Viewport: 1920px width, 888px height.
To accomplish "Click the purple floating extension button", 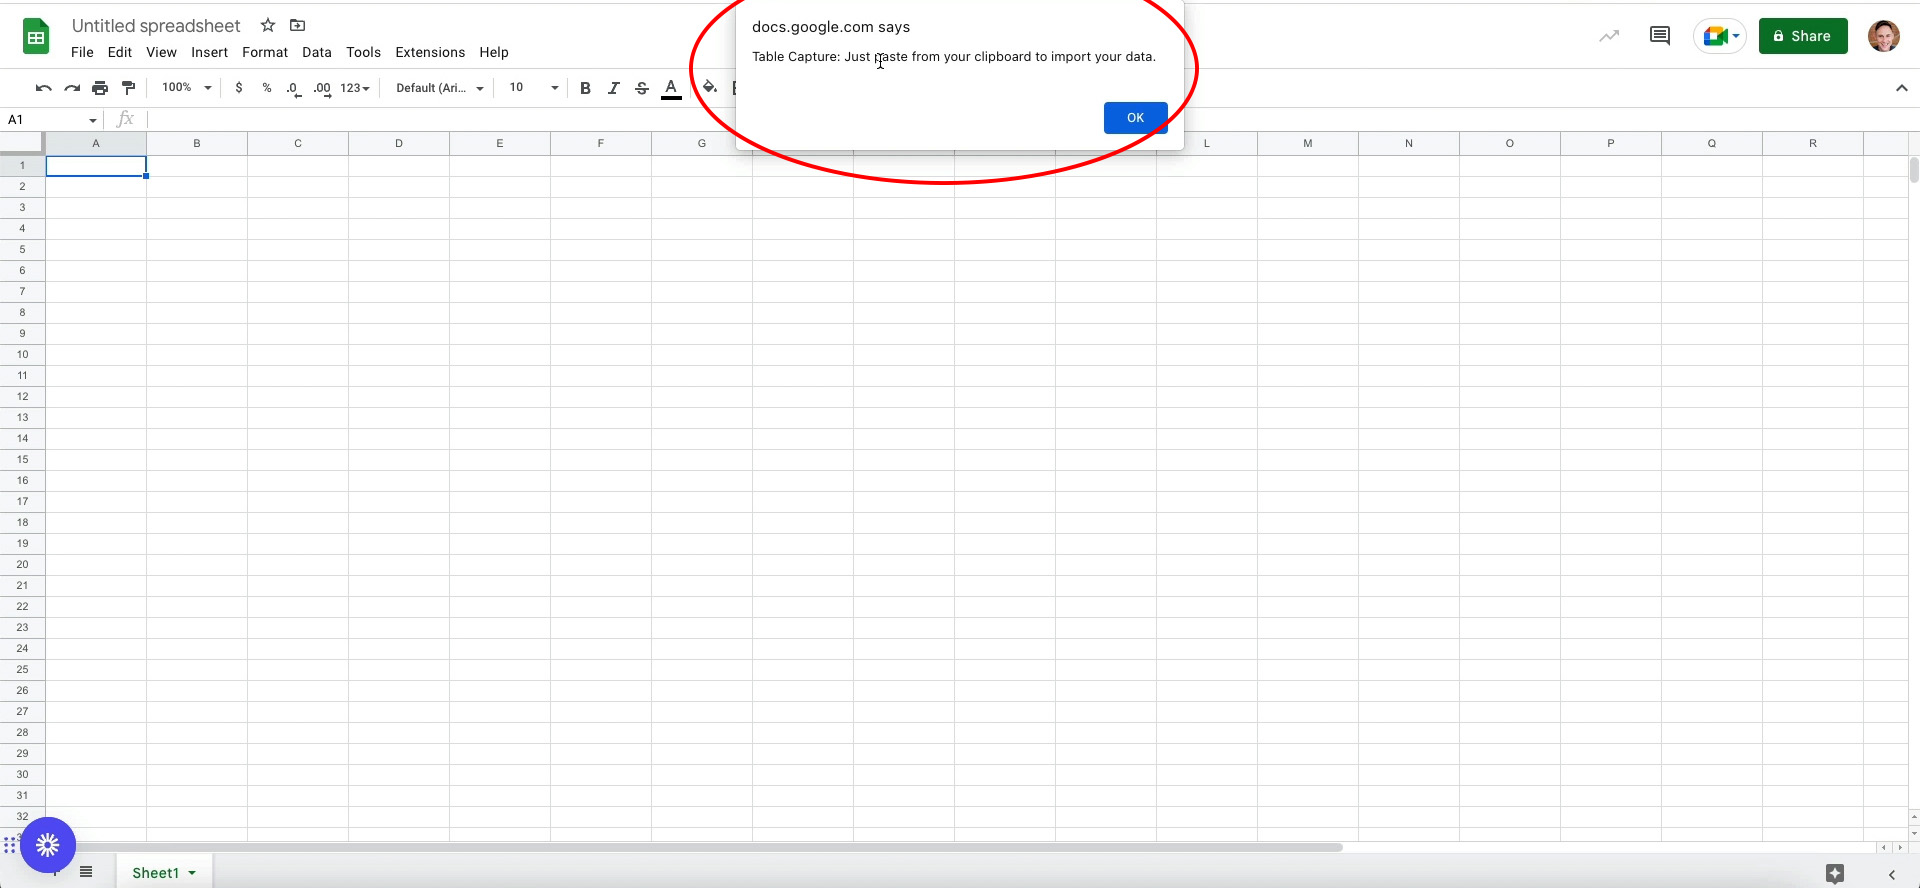I will tap(47, 845).
